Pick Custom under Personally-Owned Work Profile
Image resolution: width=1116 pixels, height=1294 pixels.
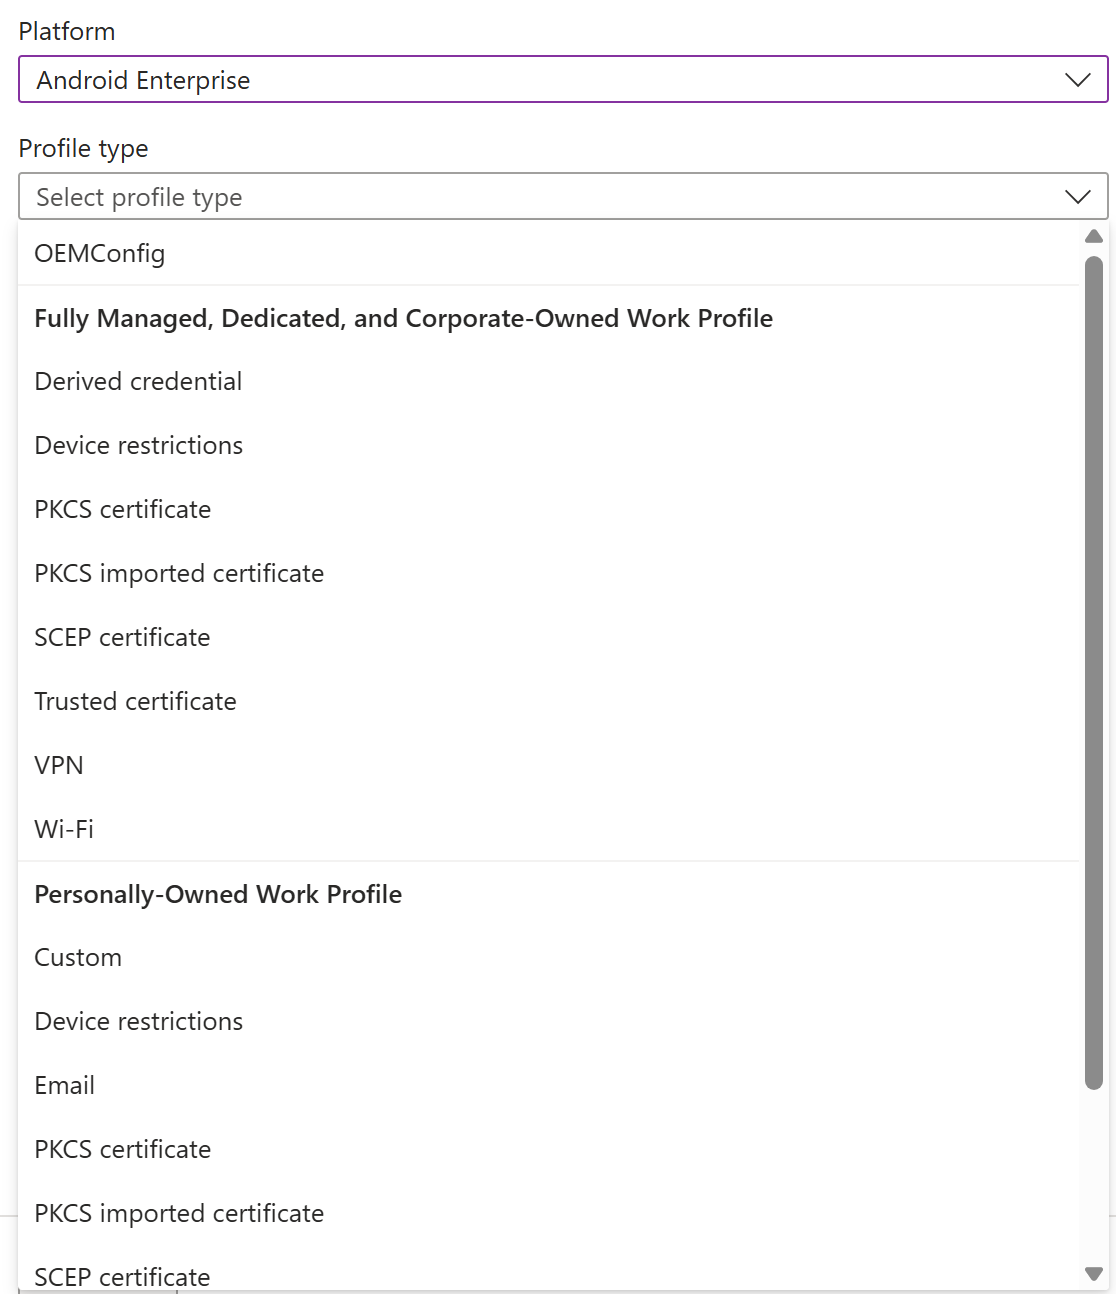tap(78, 958)
